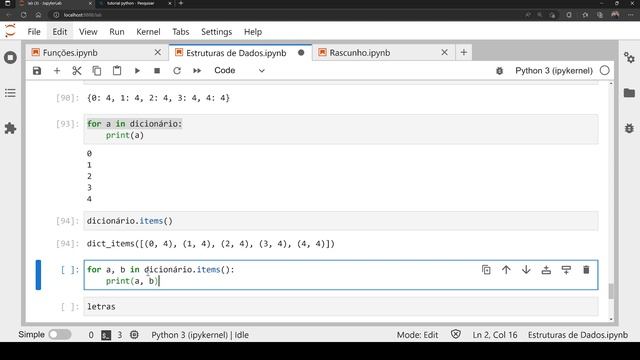Click into the active for-loop items cell

pyautogui.click(x=341, y=275)
